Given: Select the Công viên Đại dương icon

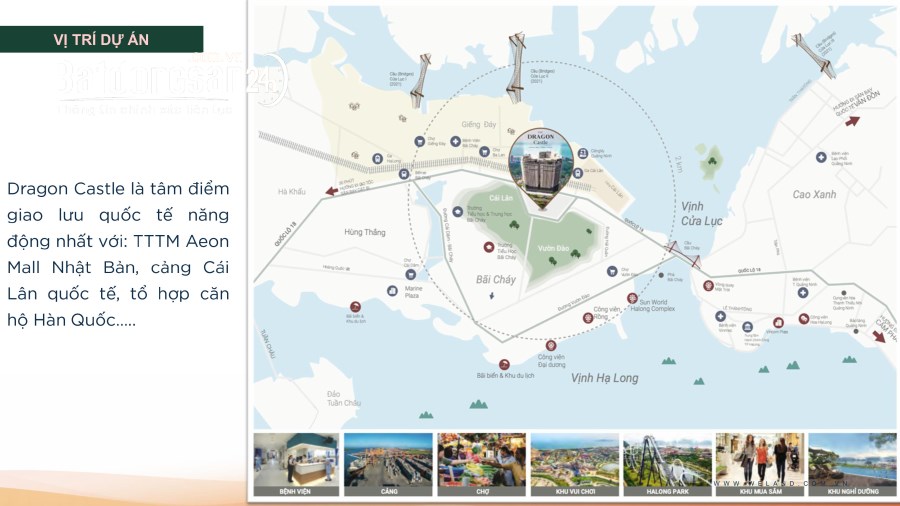Looking at the screenshot, I should point(550,345).
